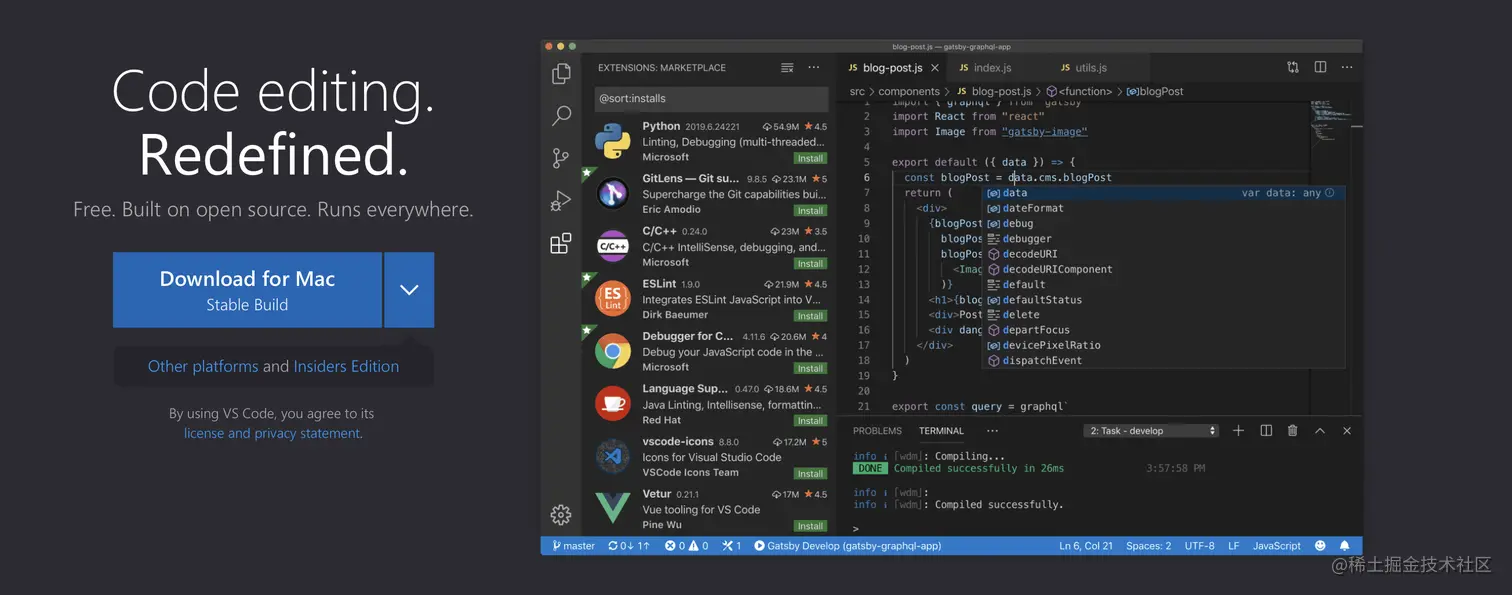Install the C/C++ extension
This screenshot has width=1512, height=595.
[x=810, y=264]
